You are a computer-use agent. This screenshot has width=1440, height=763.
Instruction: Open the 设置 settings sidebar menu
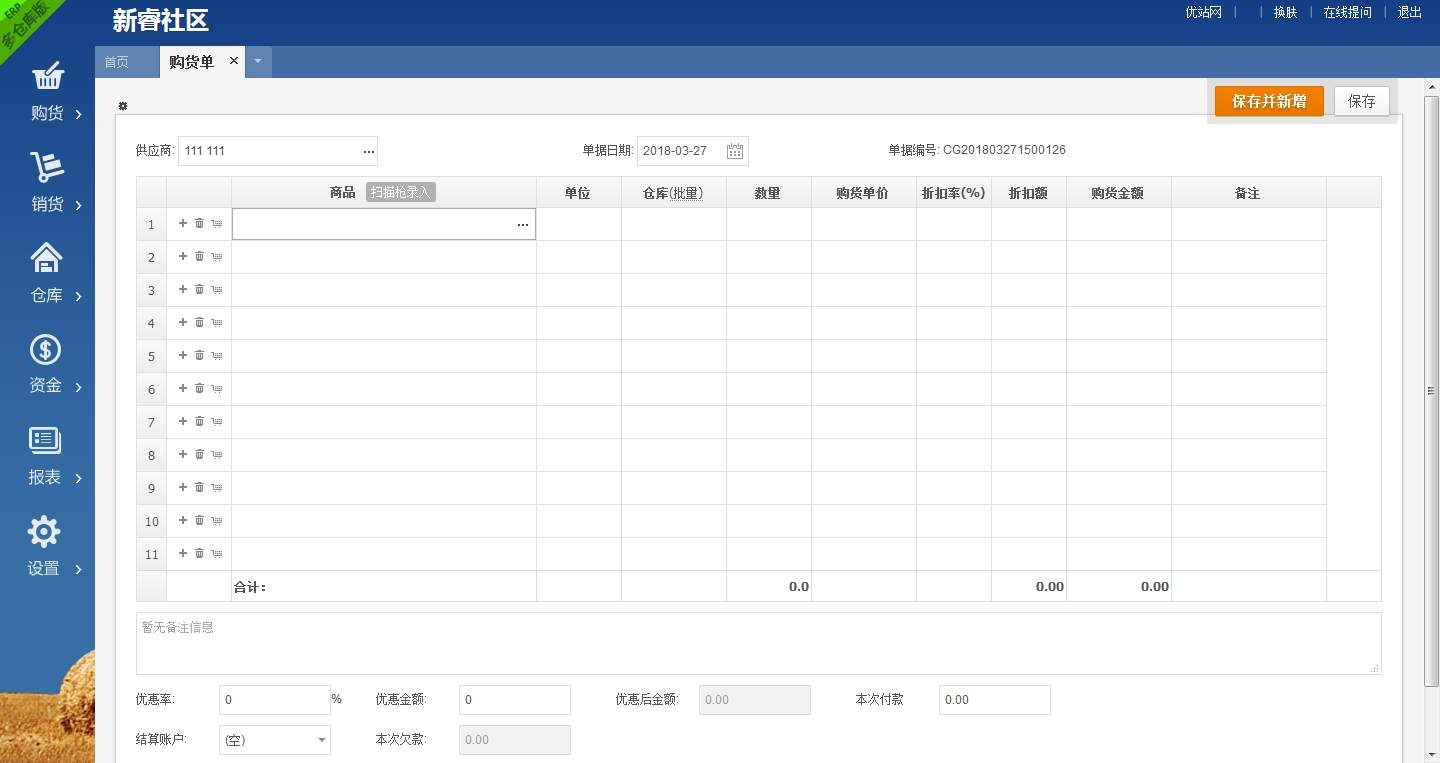point(47,547)
